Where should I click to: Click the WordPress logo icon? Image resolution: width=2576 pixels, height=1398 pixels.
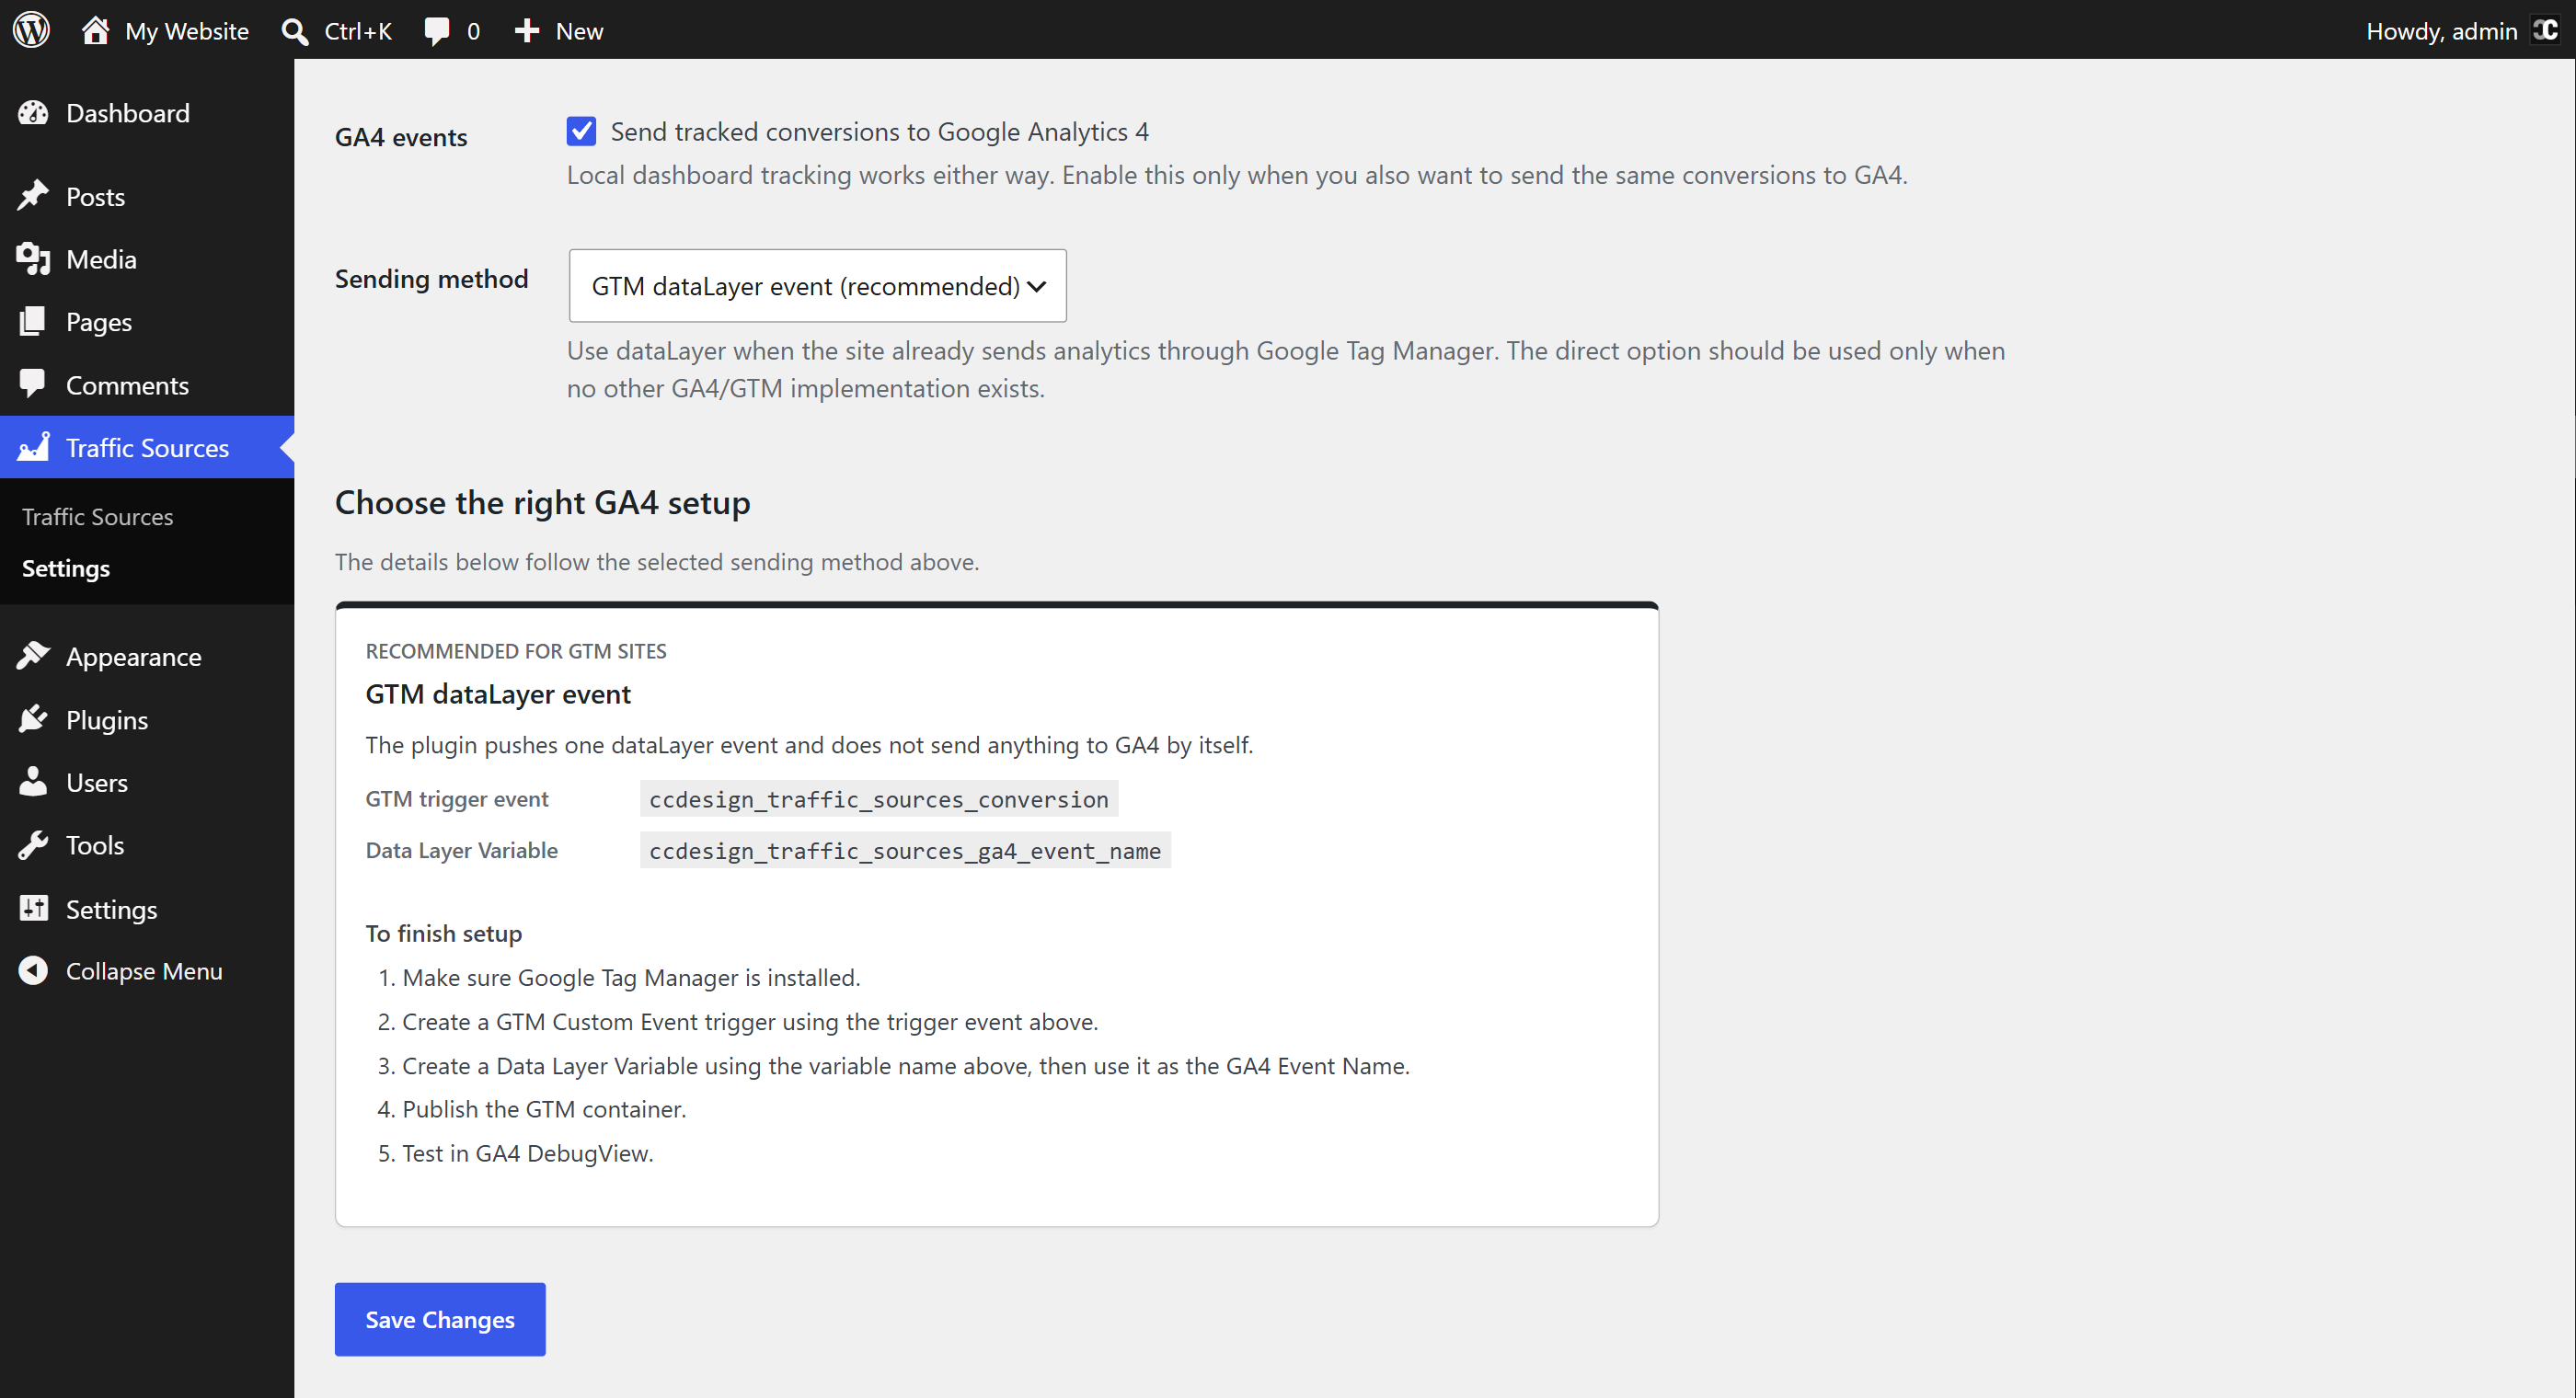pyautogui.click(x=31, y=30)
